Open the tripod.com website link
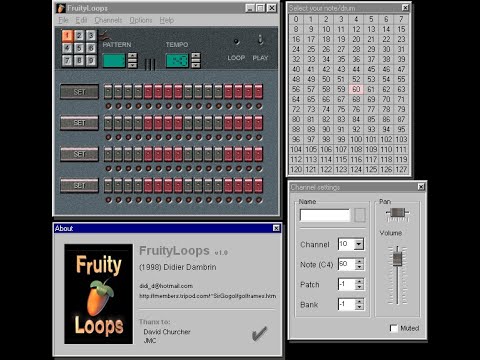480x360 pixels. (x=208, y=296)
